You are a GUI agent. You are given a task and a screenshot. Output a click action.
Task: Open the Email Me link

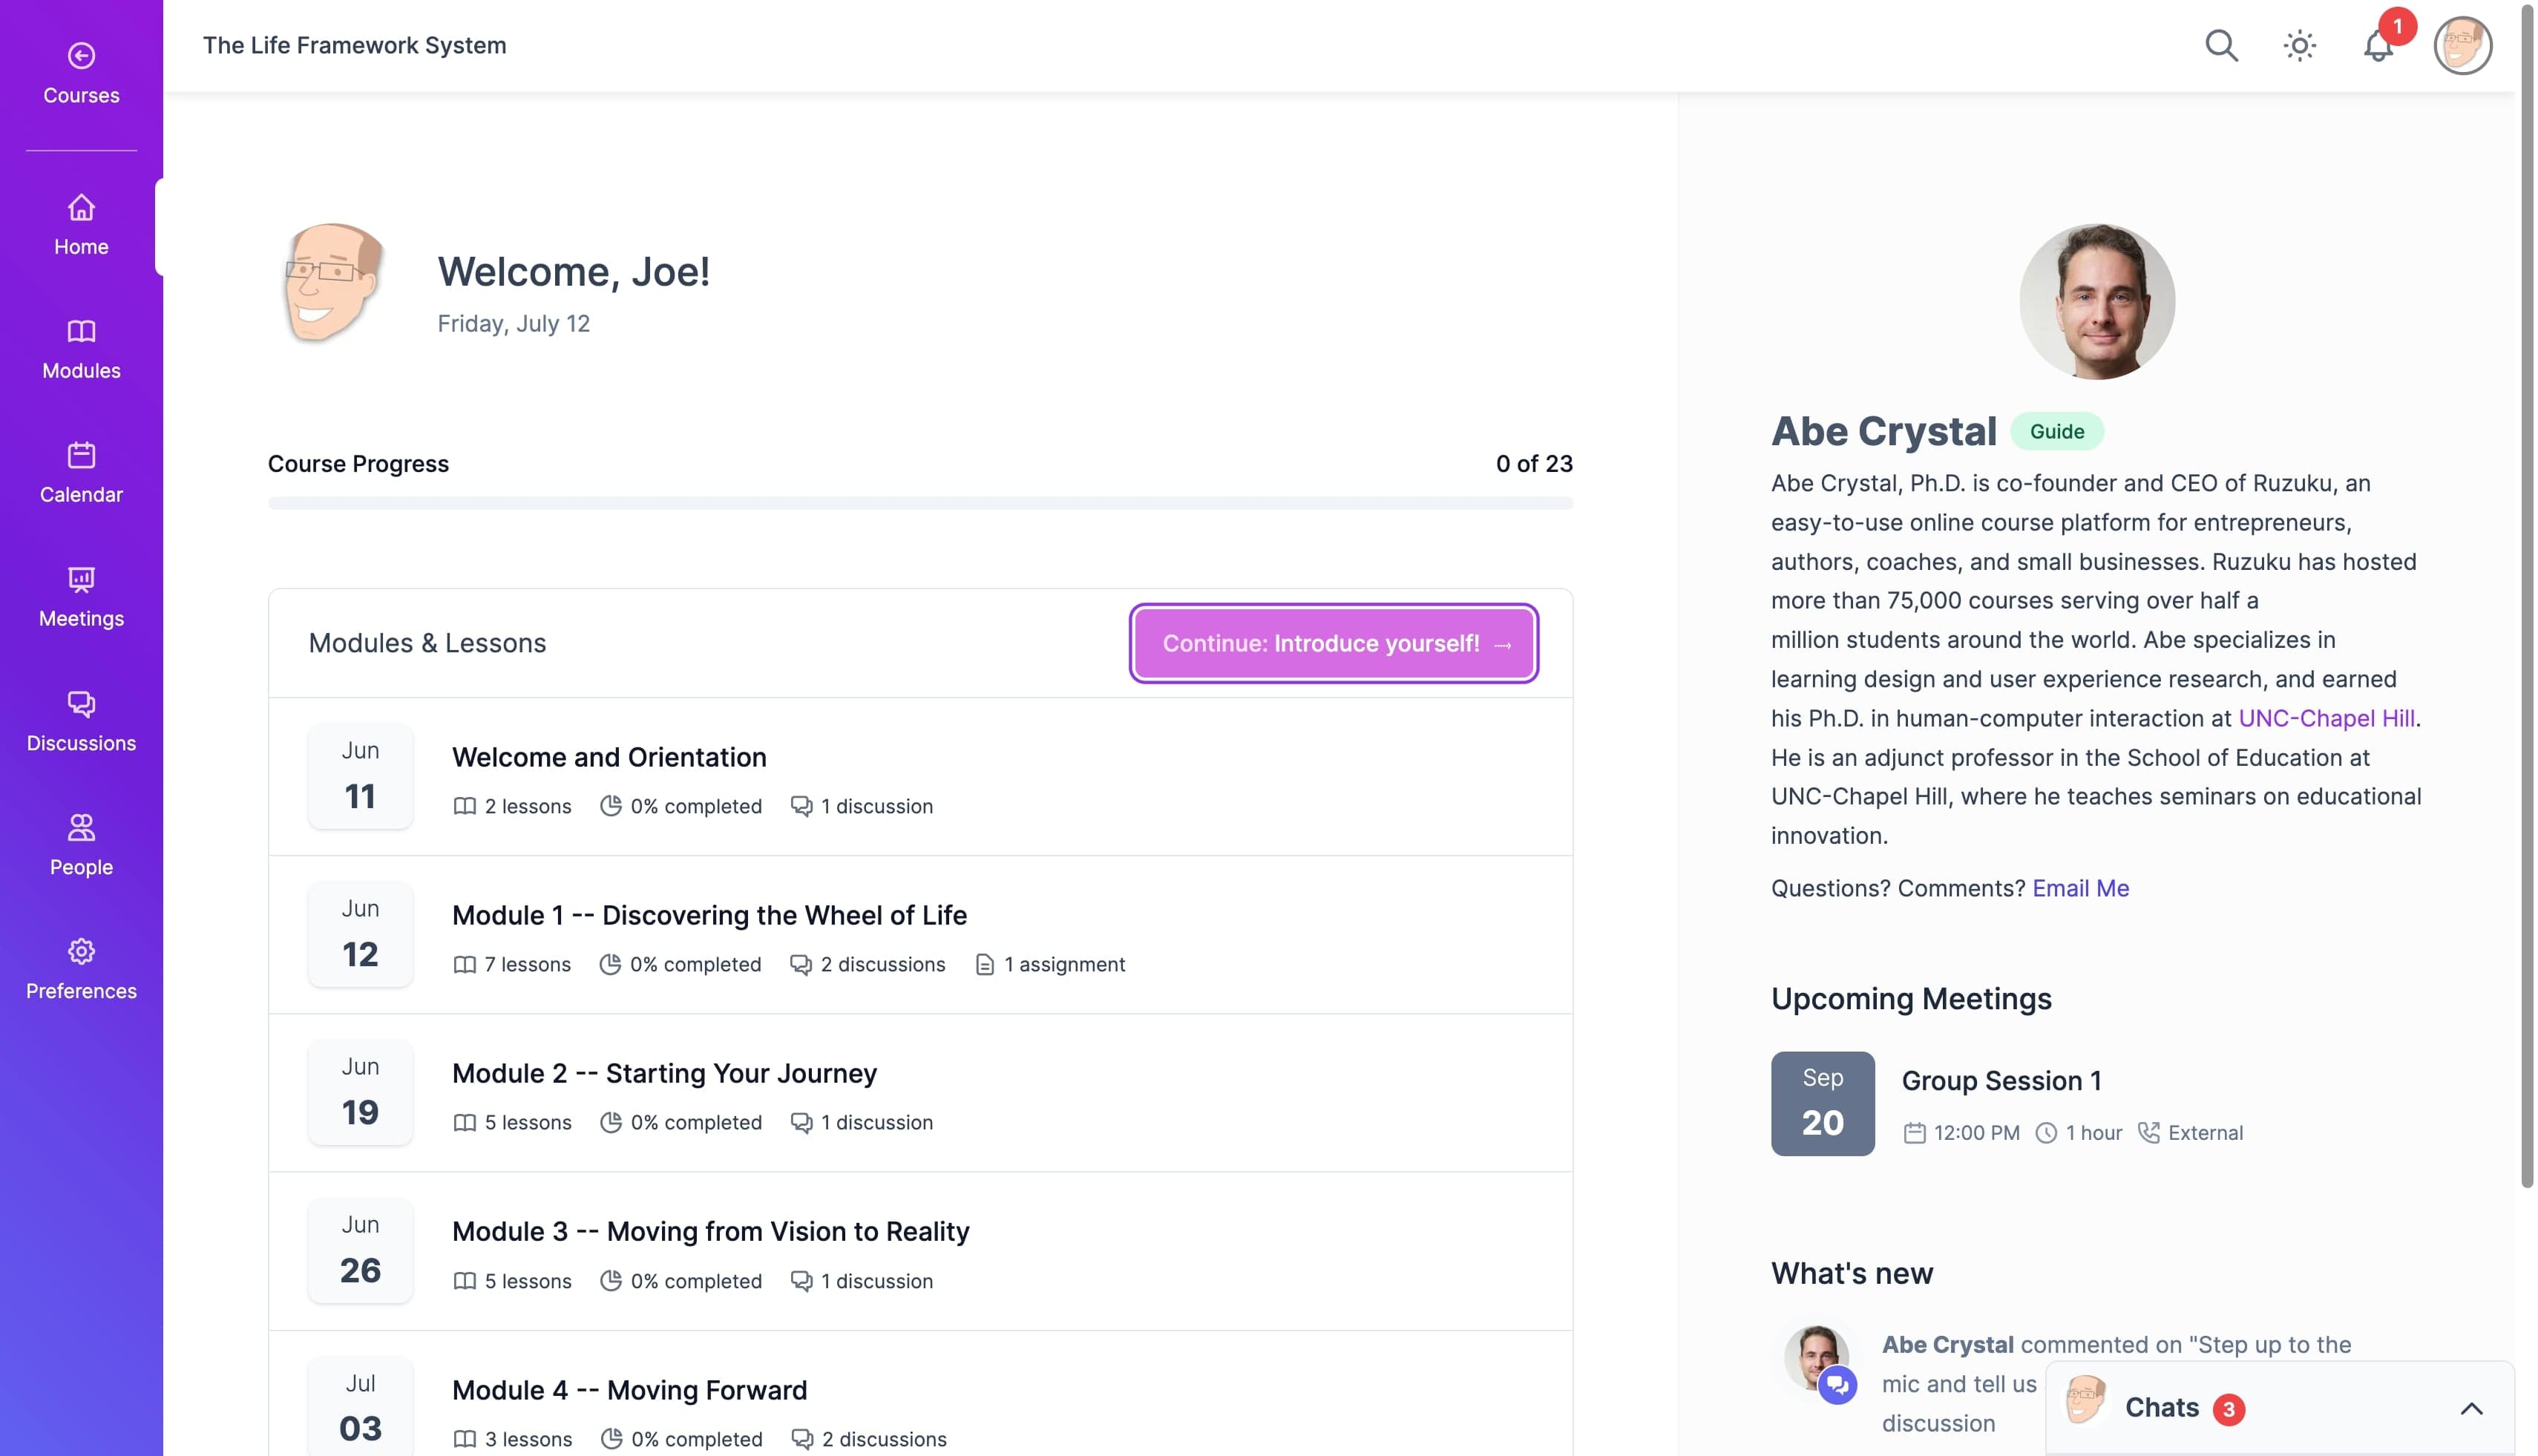(2080, 888)
